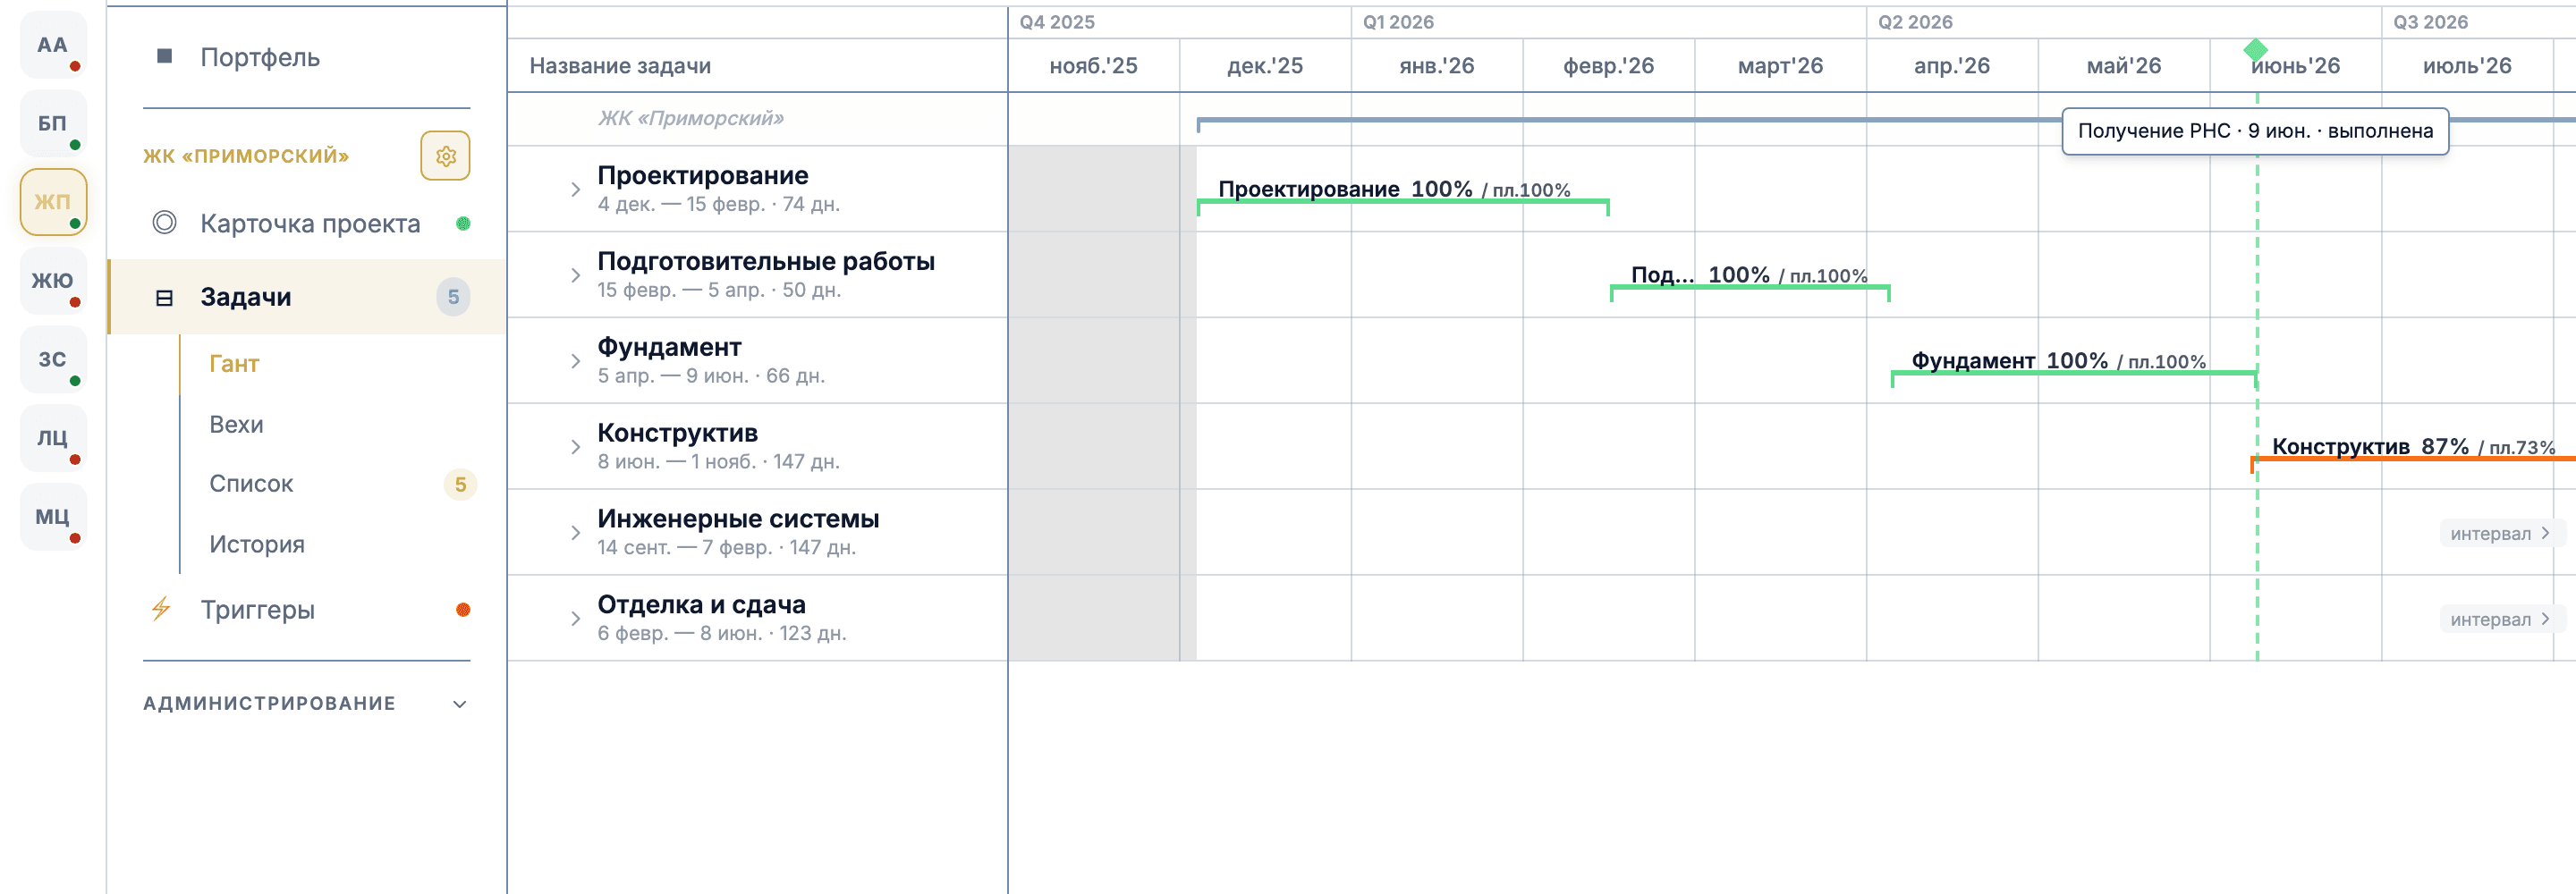The height and width of the screenshot is (894, 2576).
Task: Click the Портфель square icon
Action: [x=165, y=56]
